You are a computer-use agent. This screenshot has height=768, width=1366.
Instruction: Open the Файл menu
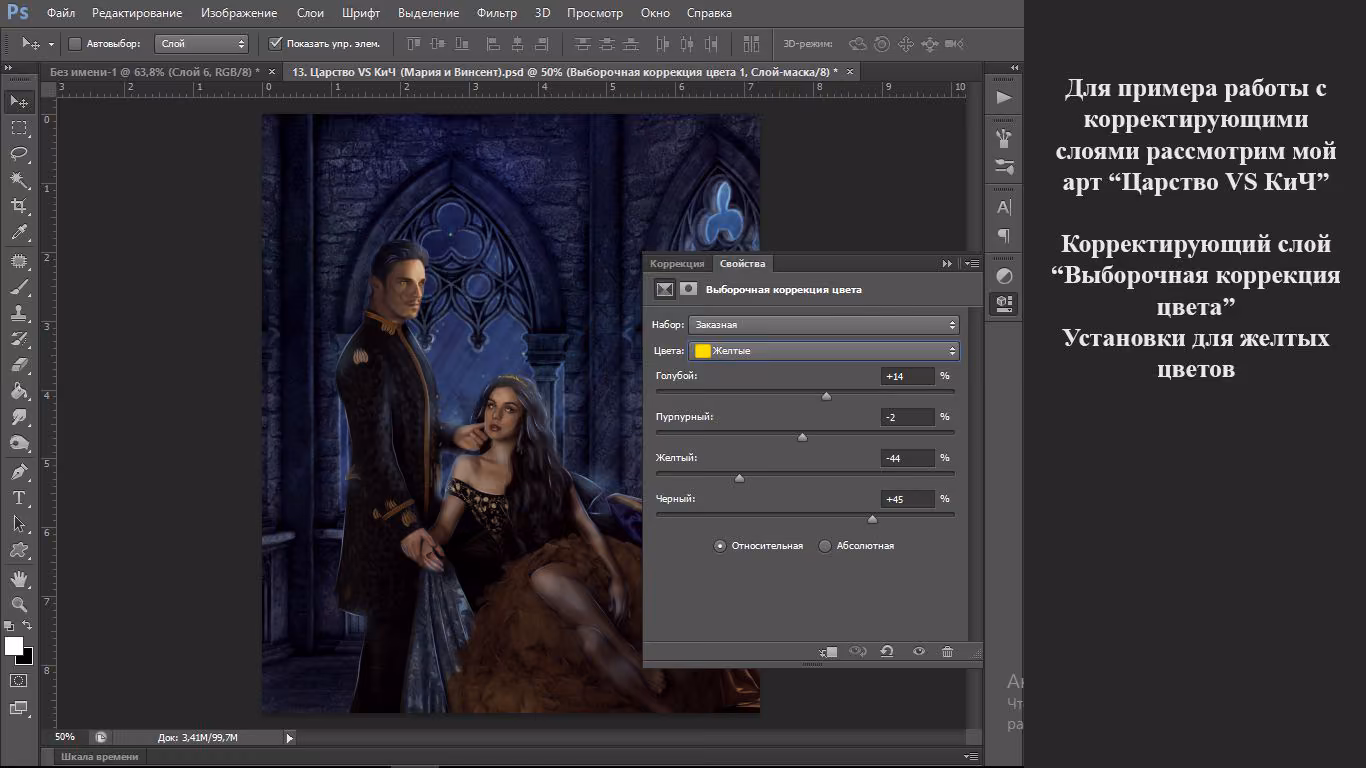pos(60,13)
